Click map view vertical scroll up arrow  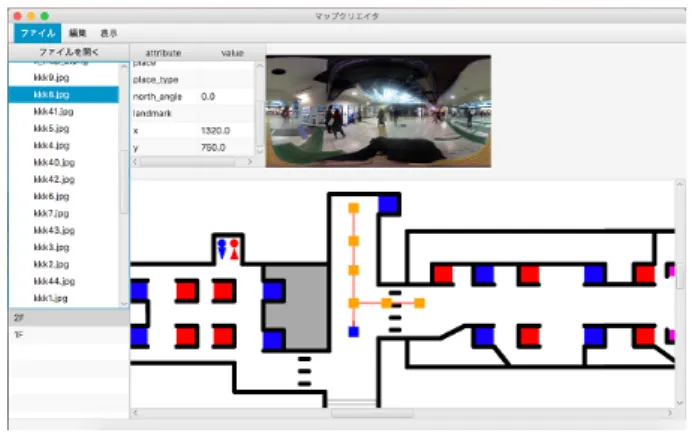[x=680, y=184]
